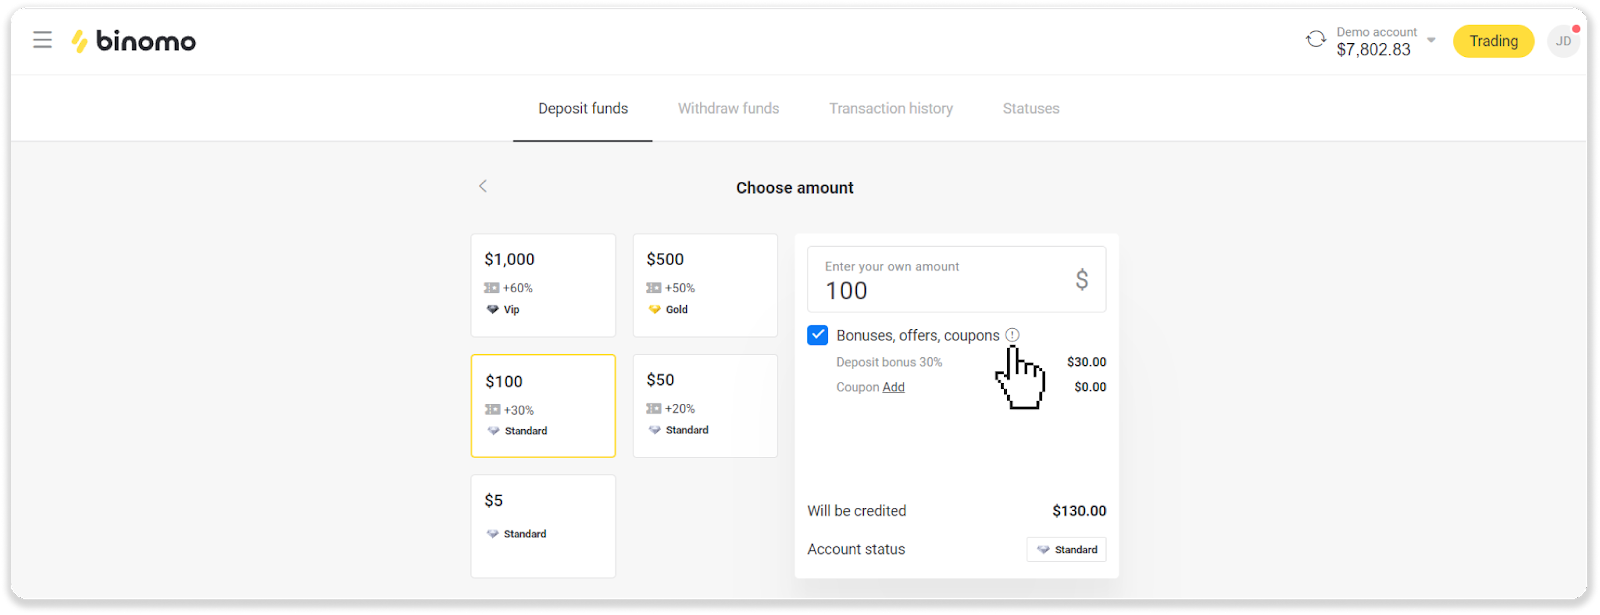The height and width of the screenshot is (615, 1600).
Task: Open the JD profile avatar
Action: tap(1562, 41)
